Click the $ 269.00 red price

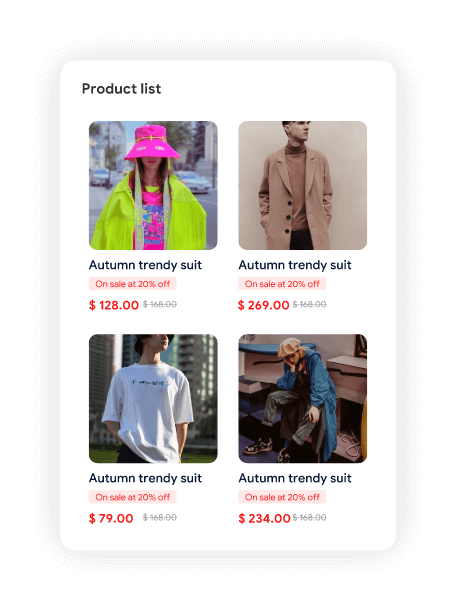click(x=264, y=305)
